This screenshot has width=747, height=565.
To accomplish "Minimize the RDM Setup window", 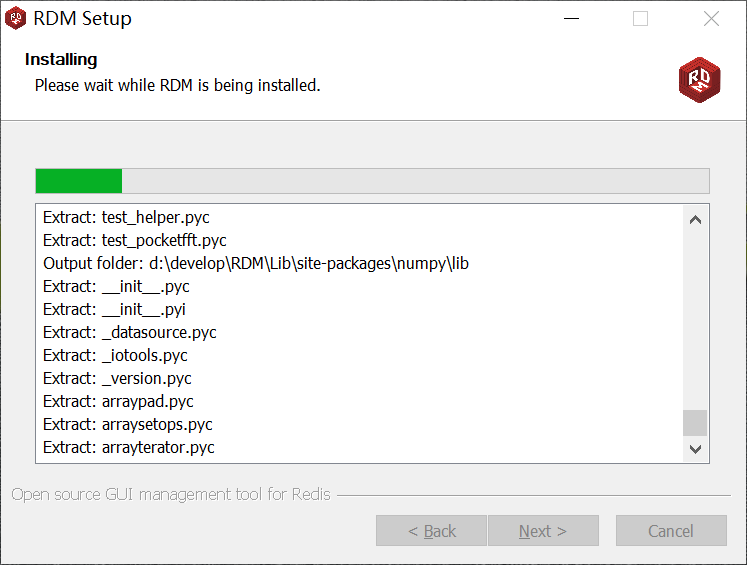I will coord(571,19).
